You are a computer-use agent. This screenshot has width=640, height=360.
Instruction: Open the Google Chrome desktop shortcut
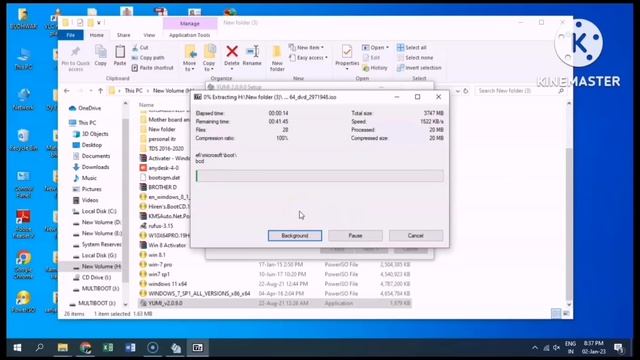(23, 265)
